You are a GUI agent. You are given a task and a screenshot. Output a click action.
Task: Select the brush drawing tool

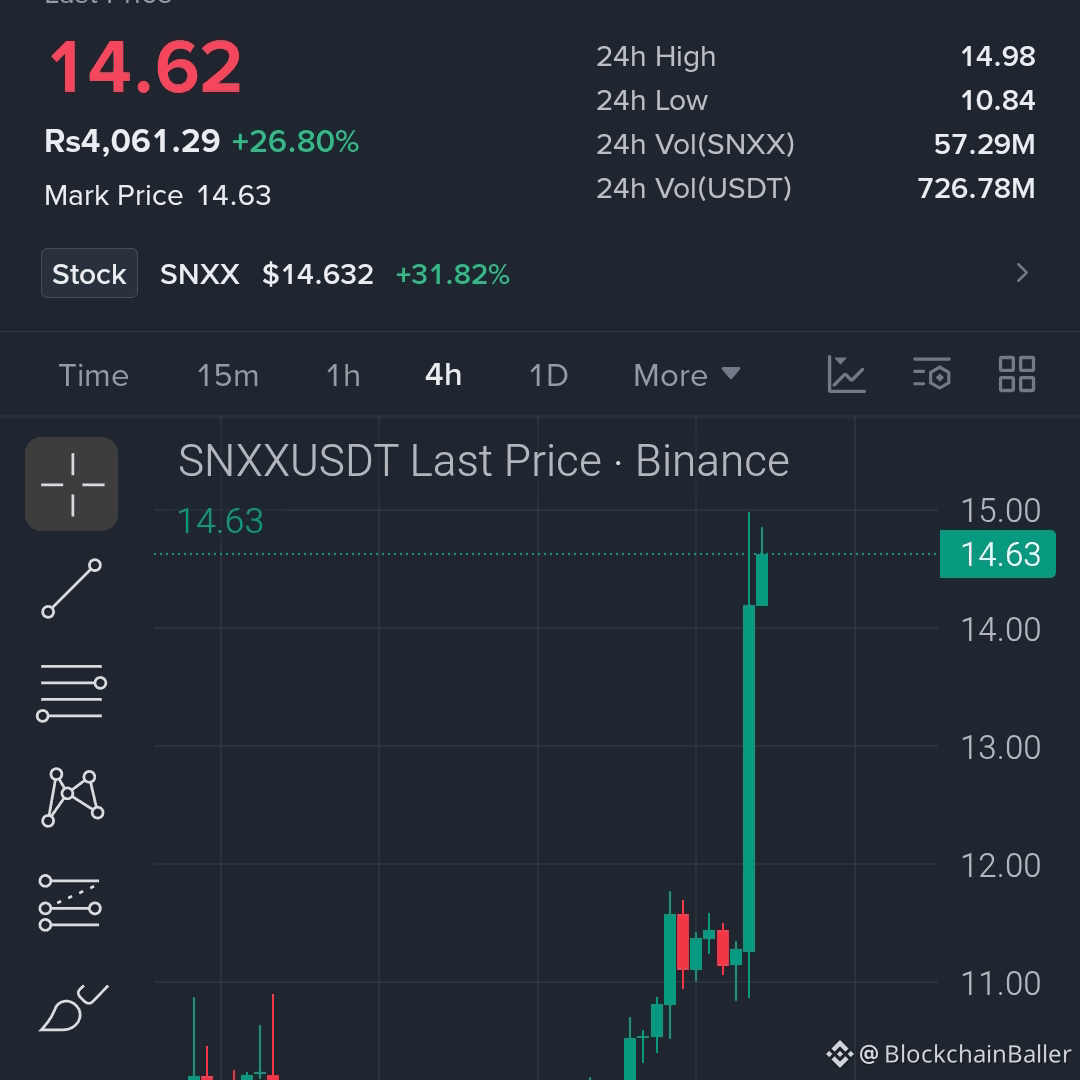pos(74,1008)
